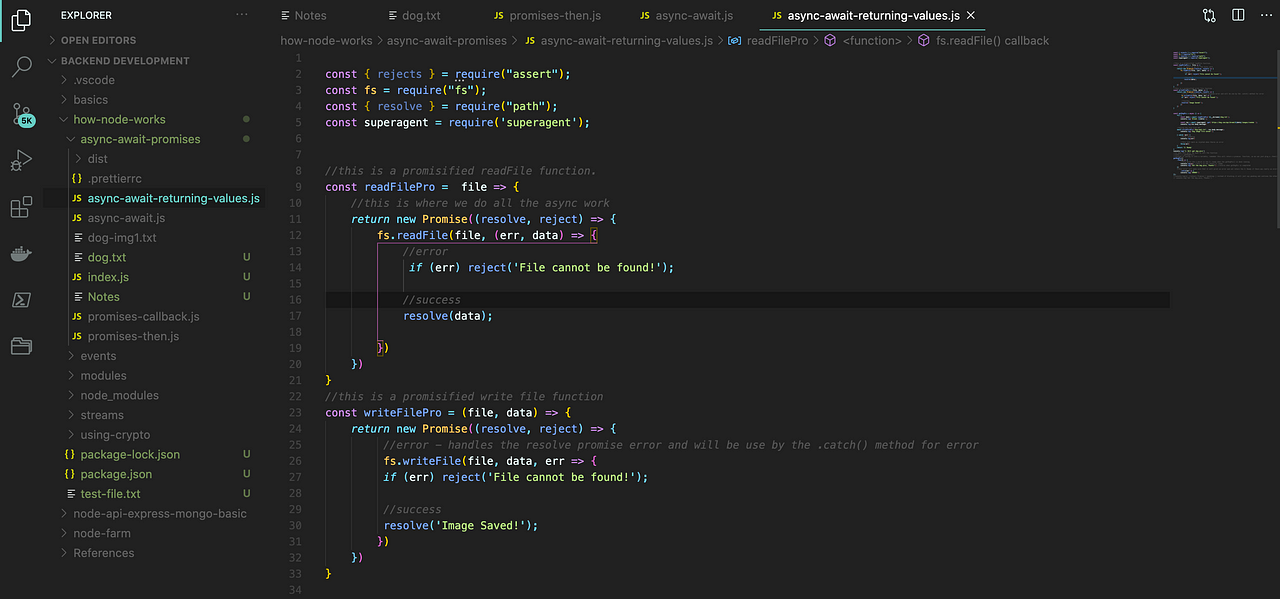Click the EXPLORER panel title
1280x599 pixels.
click(x=86, y=15)
